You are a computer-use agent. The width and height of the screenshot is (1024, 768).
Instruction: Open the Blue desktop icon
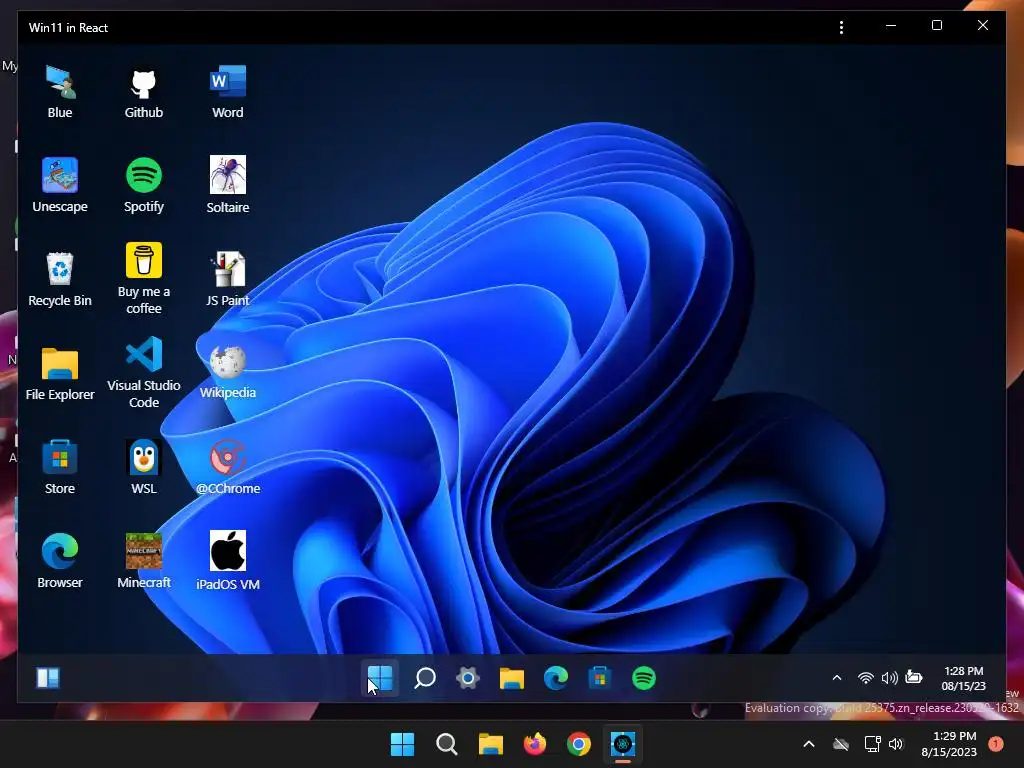pyautogui.click(x=60, y=91)
